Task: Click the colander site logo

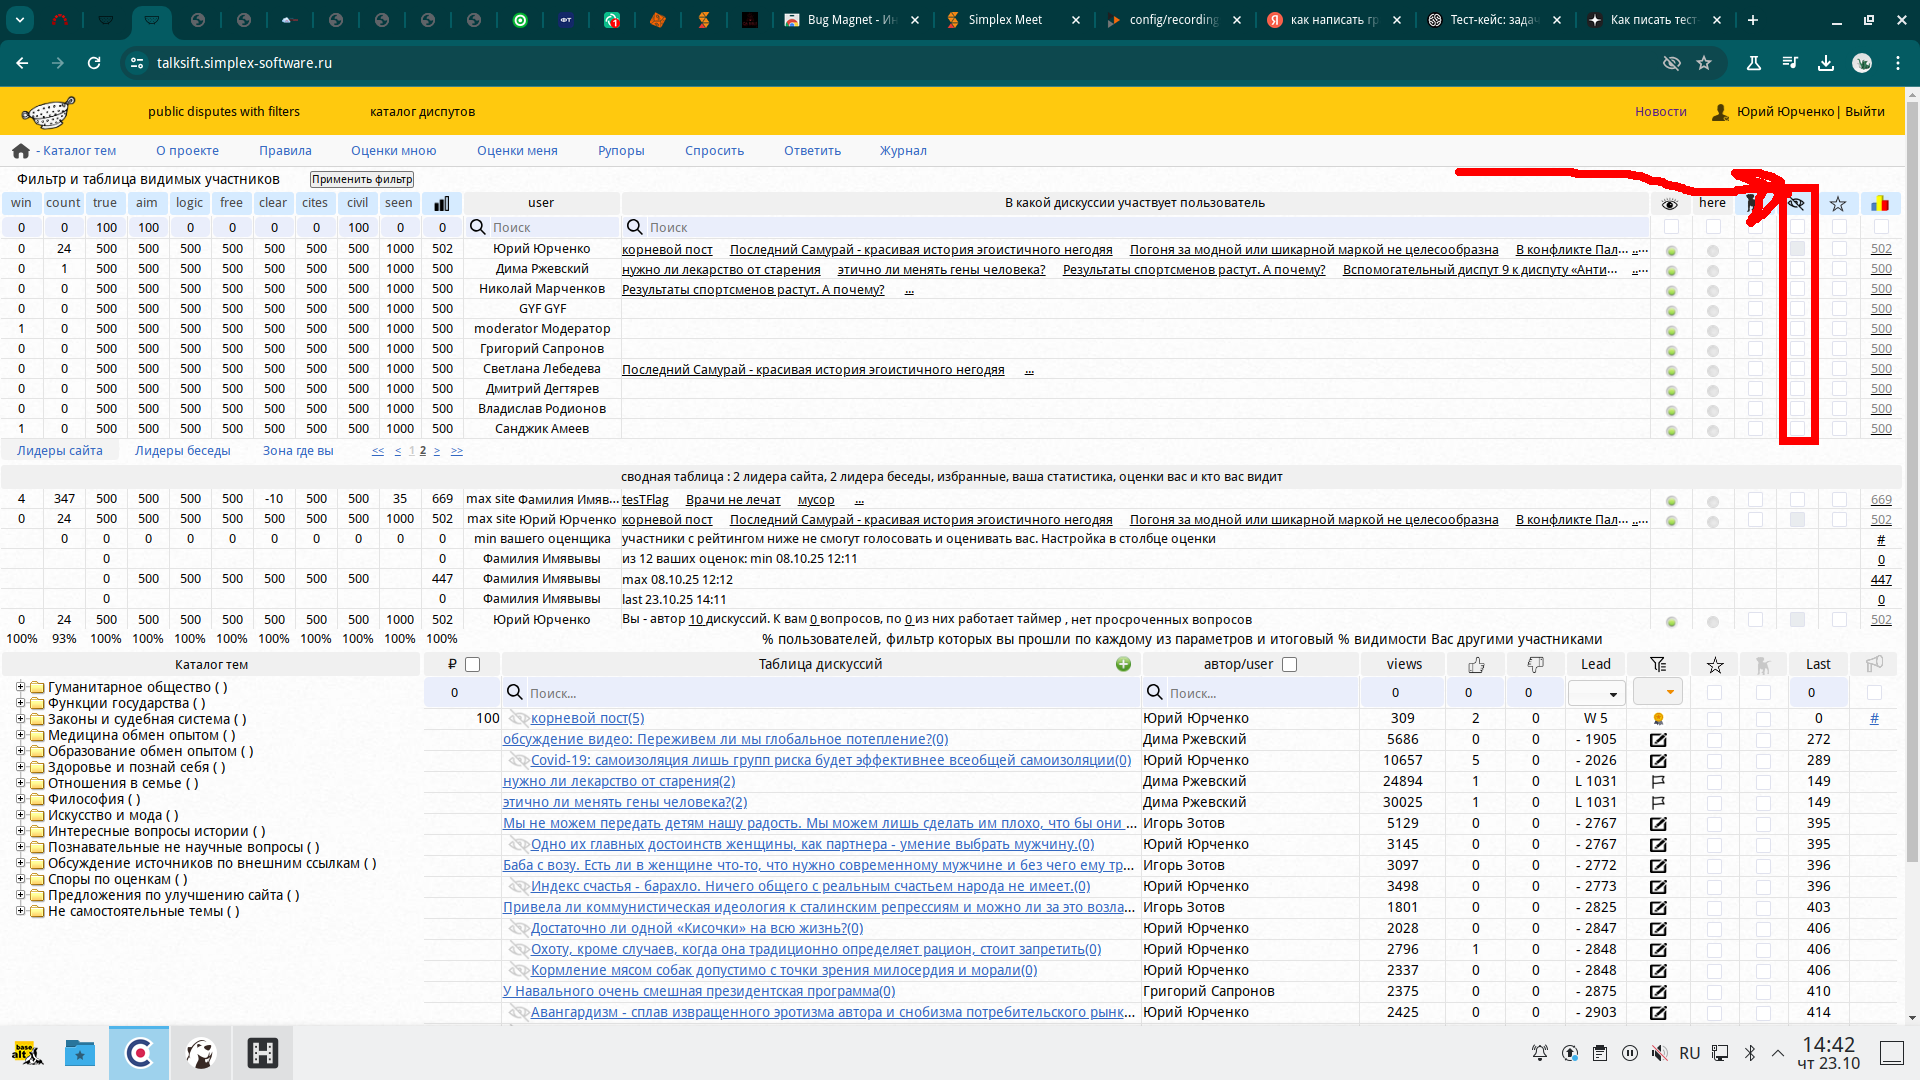Action: tap(48, 112)
